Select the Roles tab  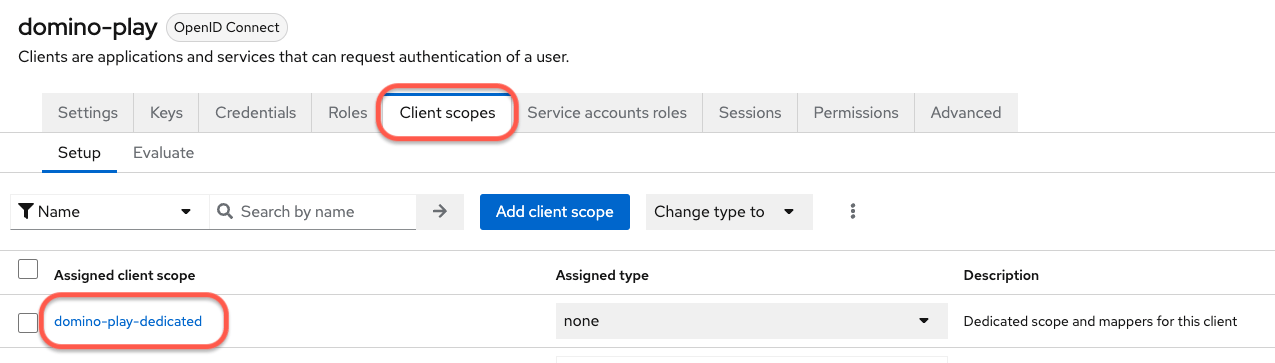tap(347, 113)
